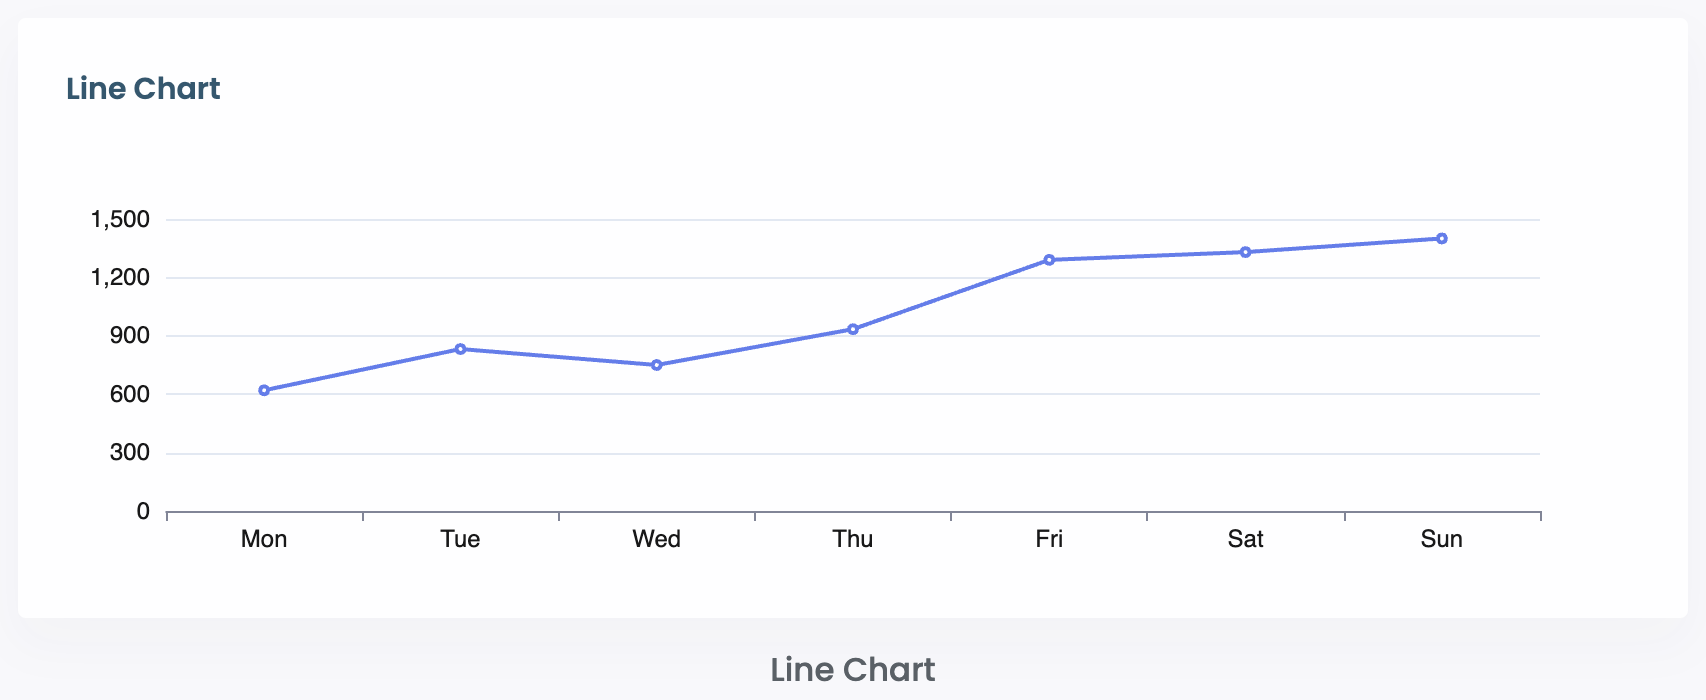Click the Saturday data point marker
1706x700 pixels.
coord(1245,252)
